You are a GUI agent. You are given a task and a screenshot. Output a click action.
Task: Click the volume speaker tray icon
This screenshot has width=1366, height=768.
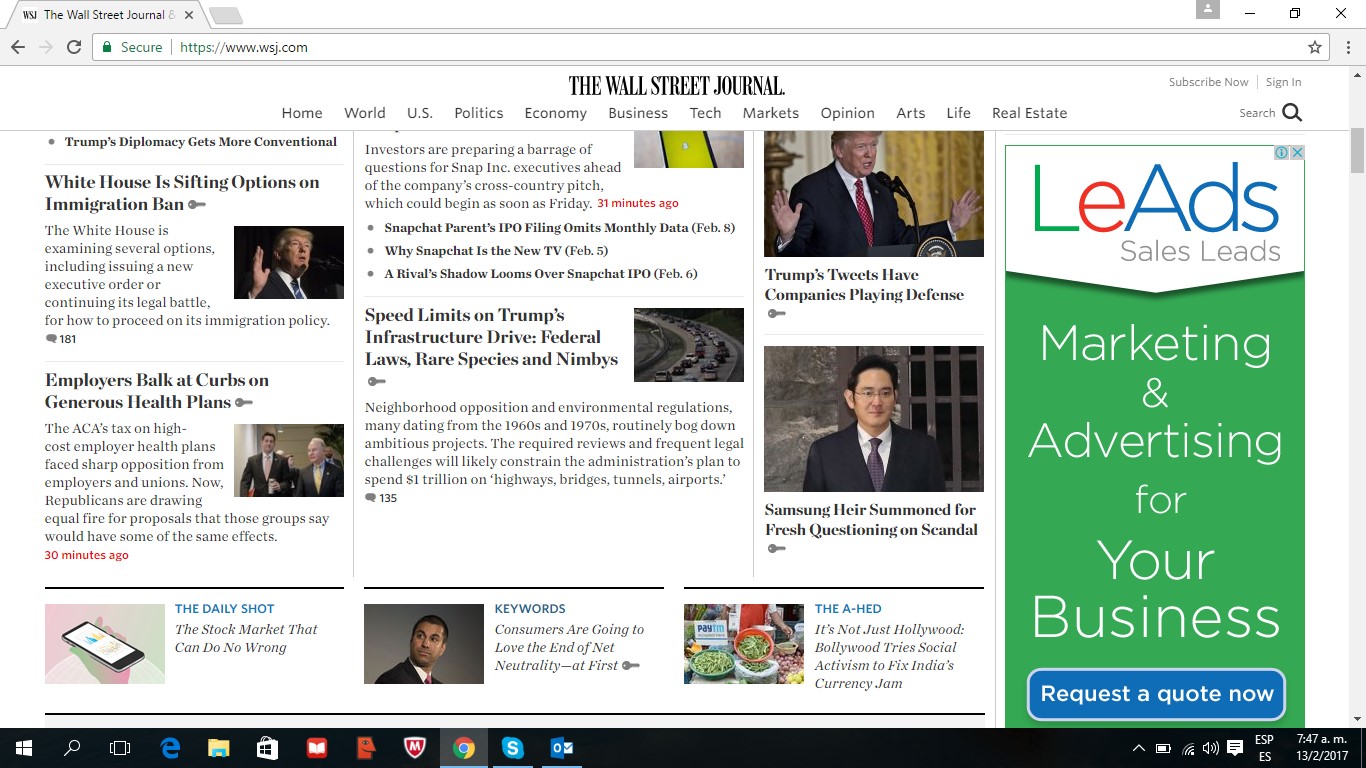(1211, 748)
